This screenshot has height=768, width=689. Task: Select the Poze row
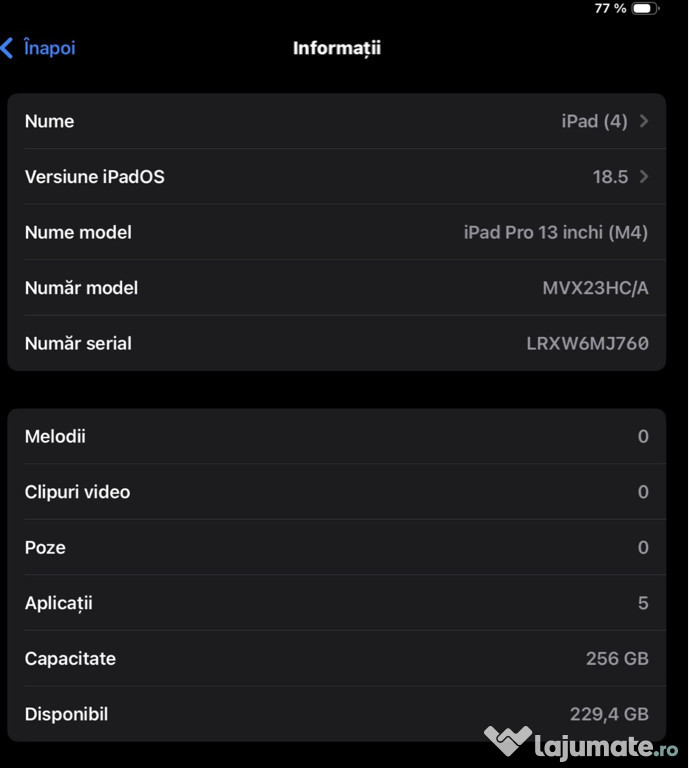pos(336,547)
